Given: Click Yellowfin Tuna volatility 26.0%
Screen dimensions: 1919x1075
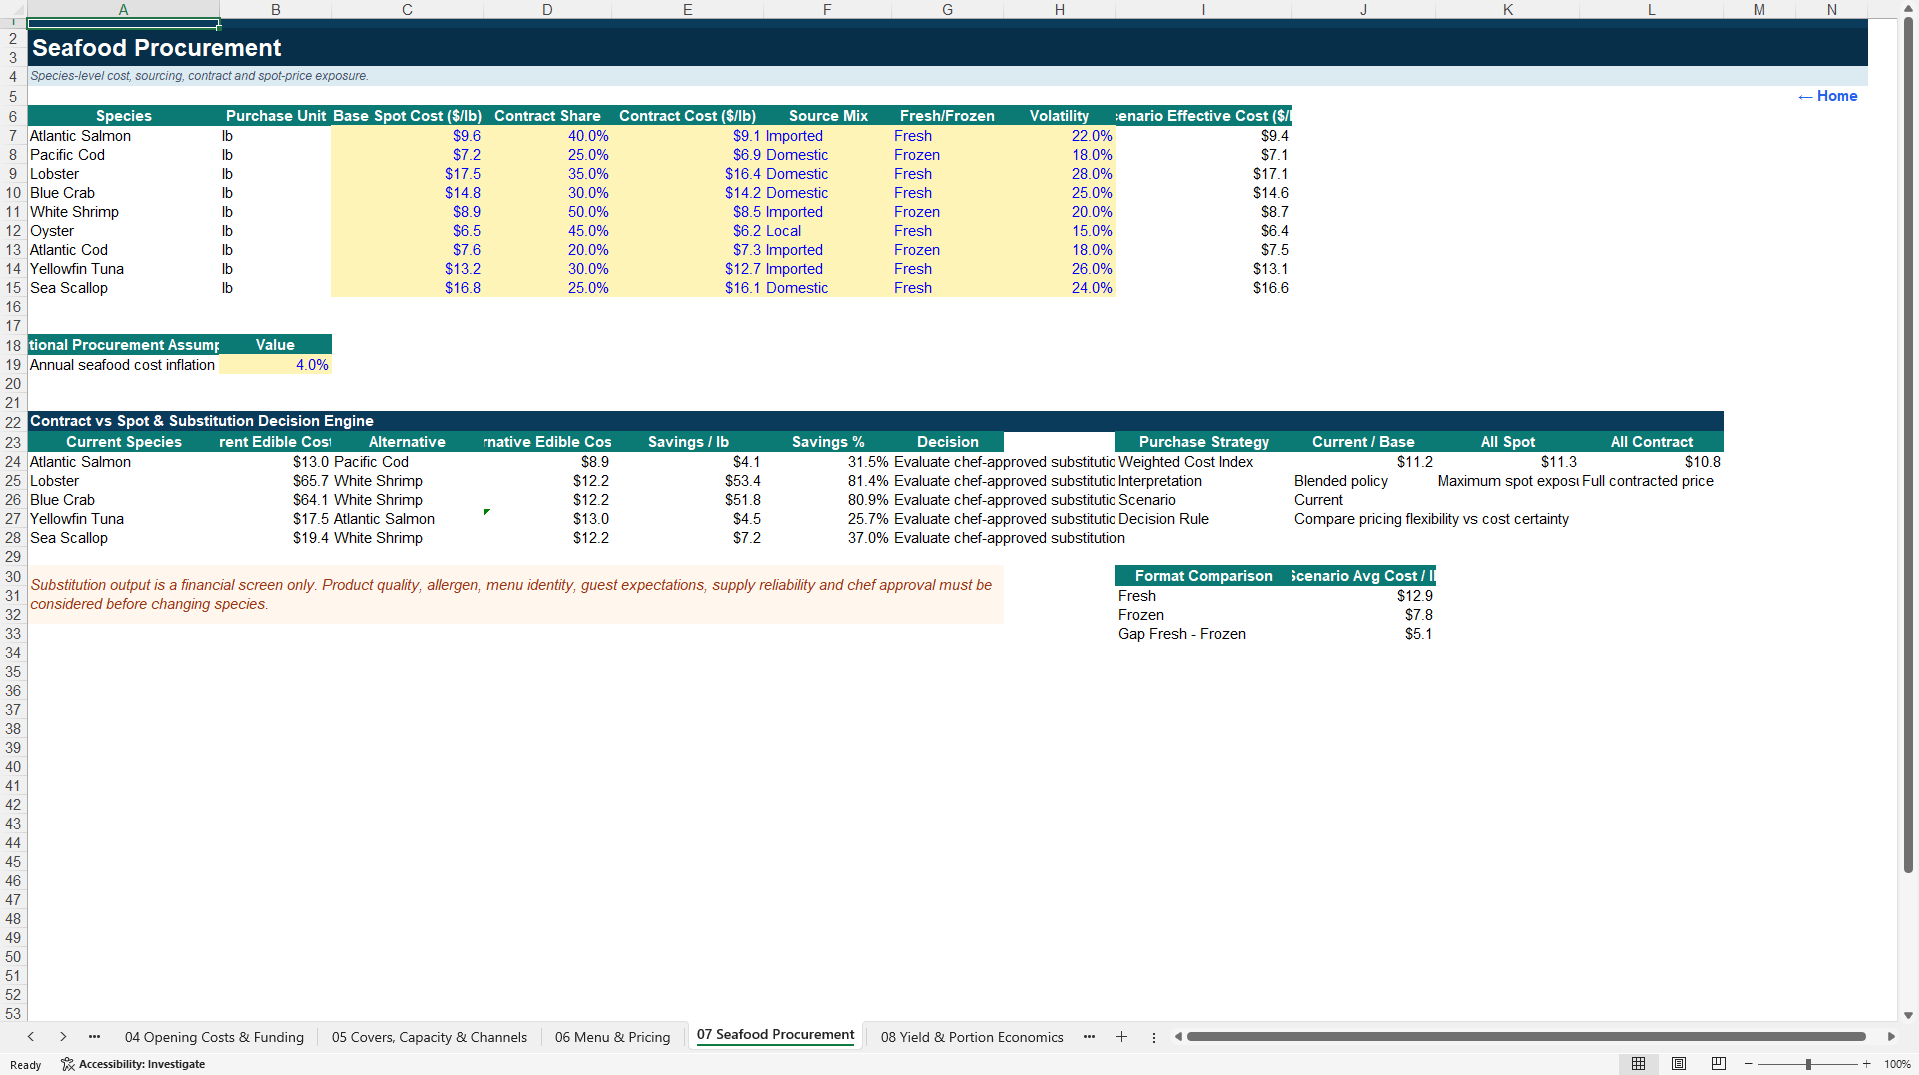Looking at the screenshot, I should (1059, 269).
